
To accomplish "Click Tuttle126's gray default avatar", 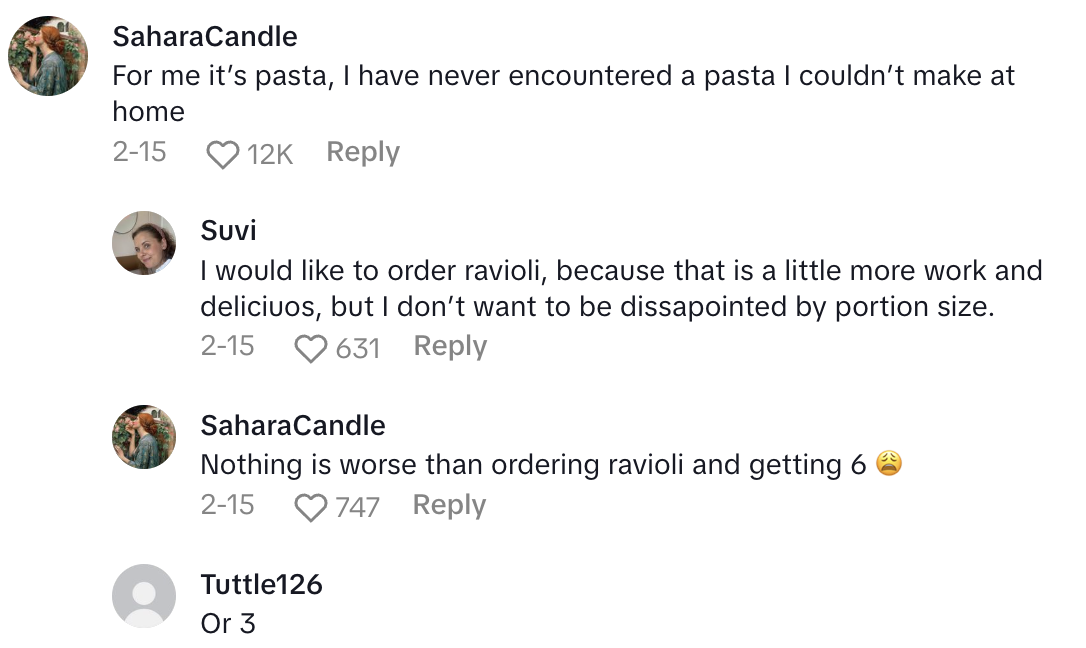I will tap(144, 596).
